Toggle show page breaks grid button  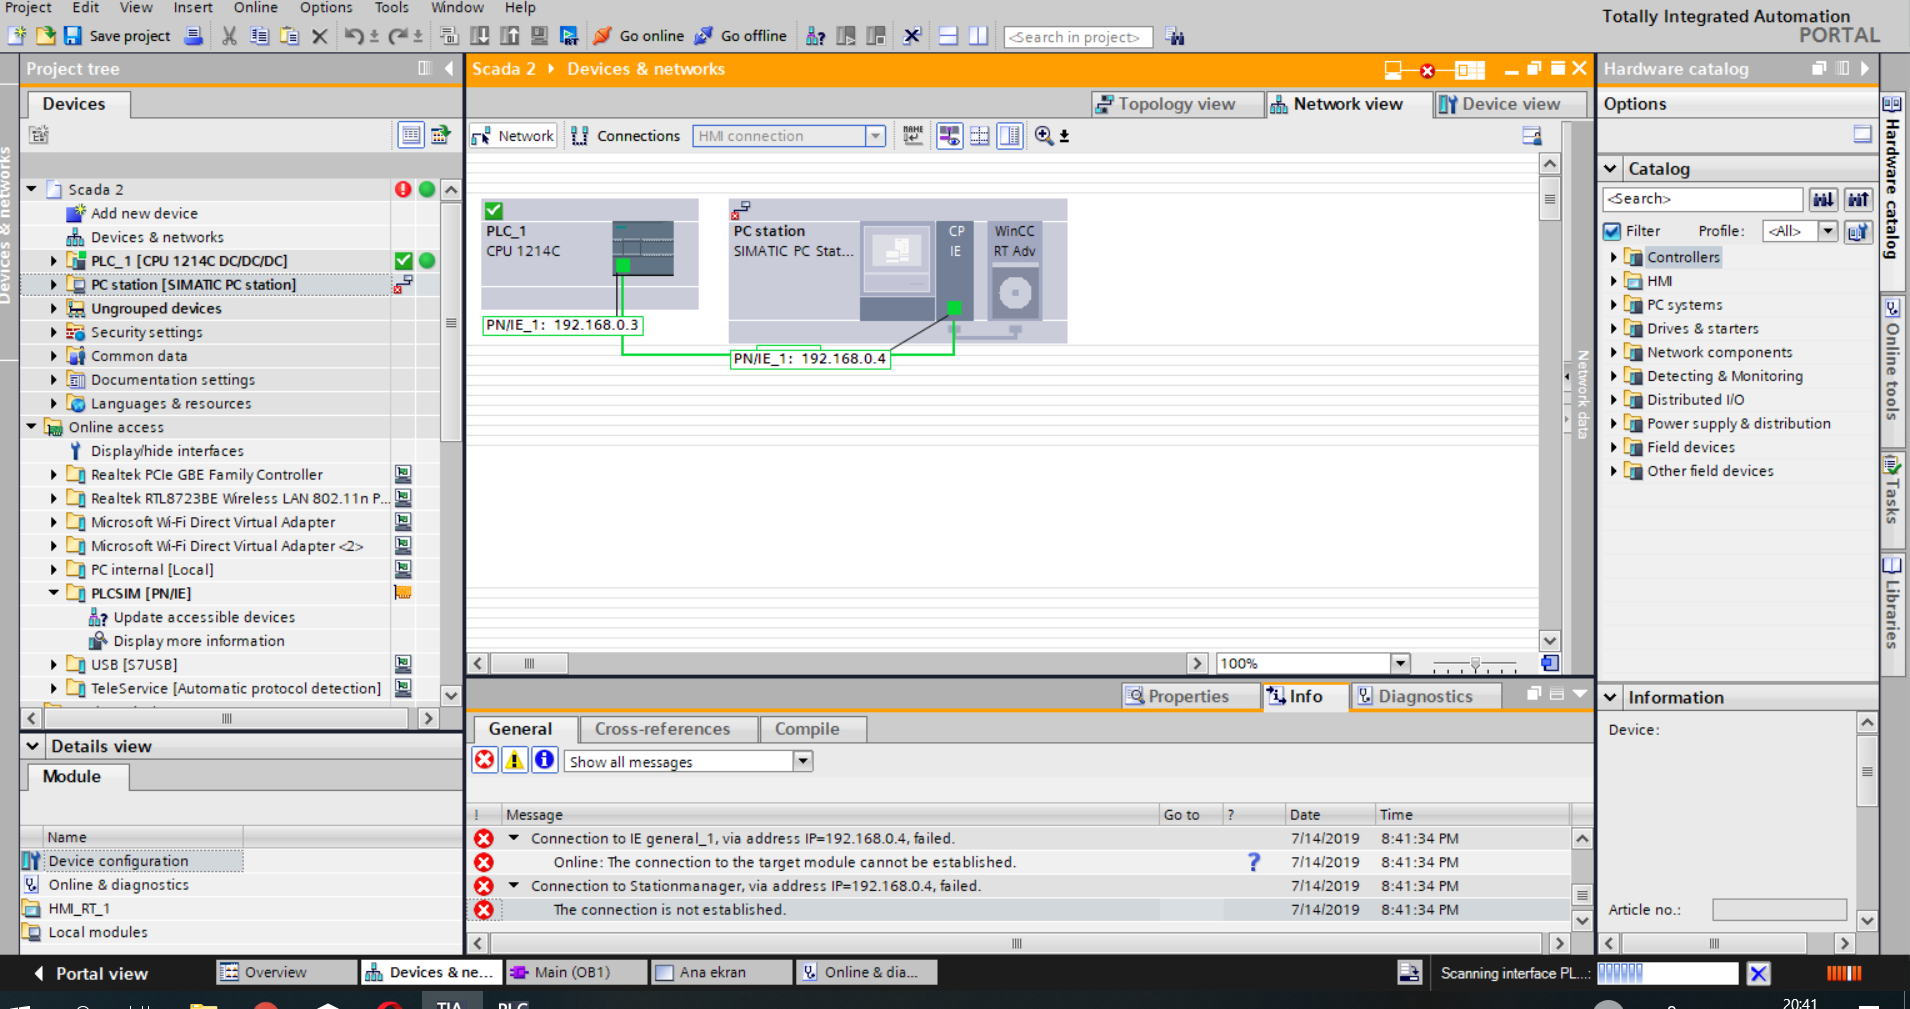(x=980, y=135)
